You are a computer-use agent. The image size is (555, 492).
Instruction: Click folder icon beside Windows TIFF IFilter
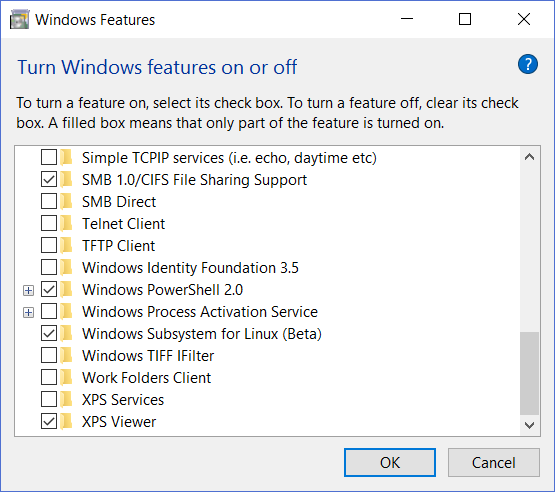[66, 356]
